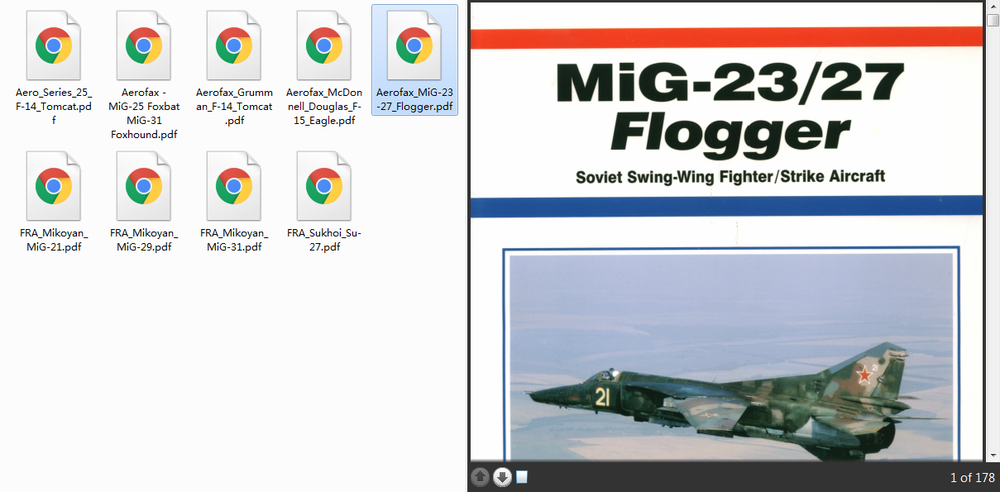Go to next page with down arrow
Image resolution: width=1000 pixels, height=492 pixels.
click(x=503, y=477)
